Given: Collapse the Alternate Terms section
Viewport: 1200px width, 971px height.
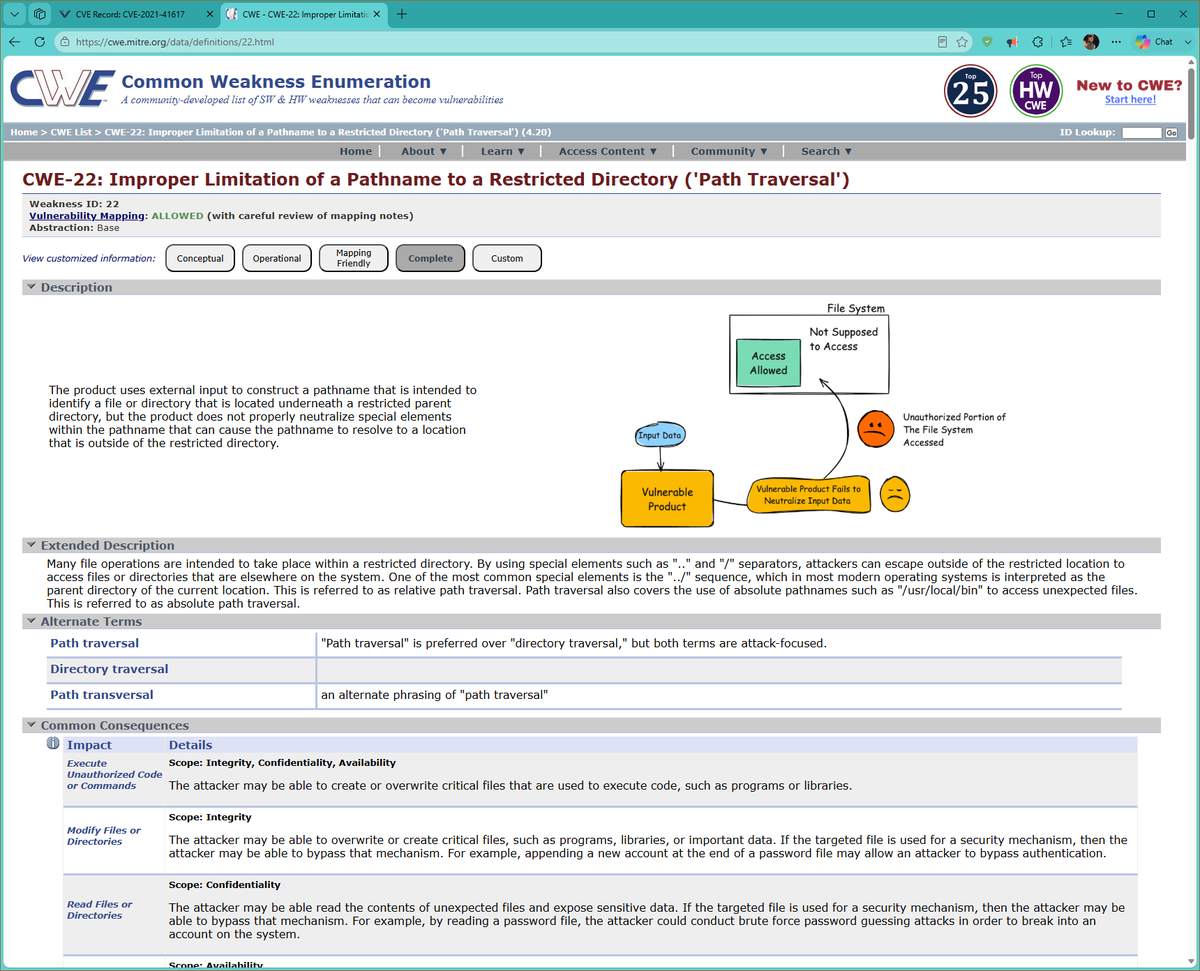Looking at the screenshot, I should pos(31,621).
